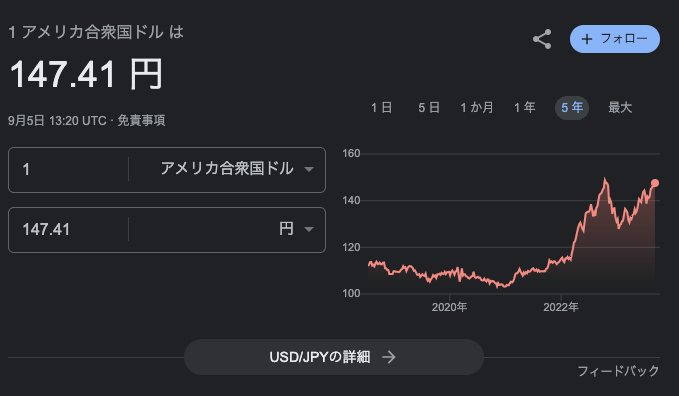This screenshot has height=396, width=679.
Task: Click the フィードバック link
Action: coord(618,371)
